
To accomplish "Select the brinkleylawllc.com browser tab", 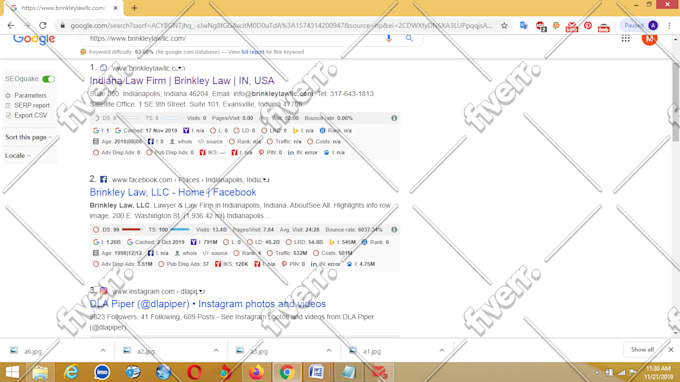I will click(63, 8).
